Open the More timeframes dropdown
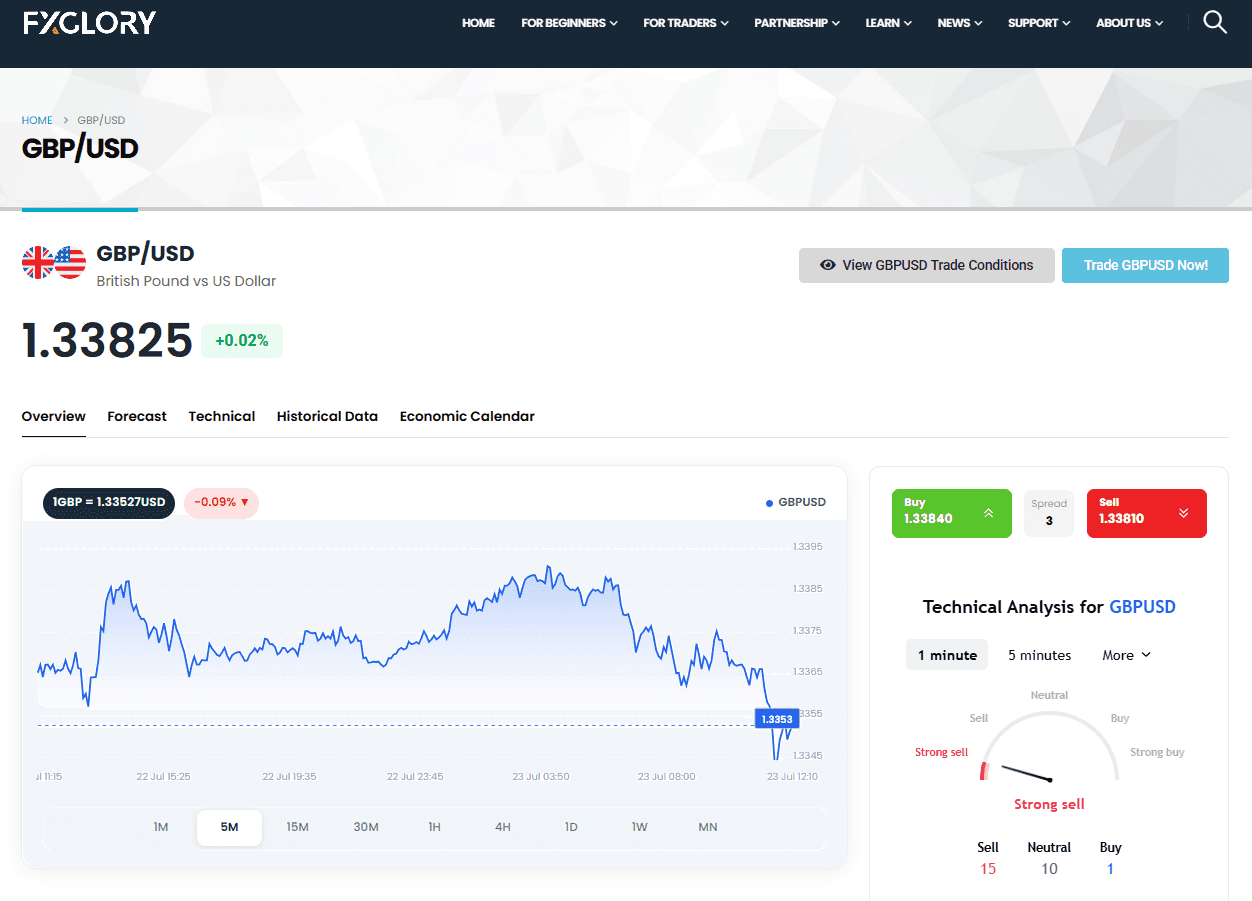This screenshot has height=901, width=1252. [1127, 655]
